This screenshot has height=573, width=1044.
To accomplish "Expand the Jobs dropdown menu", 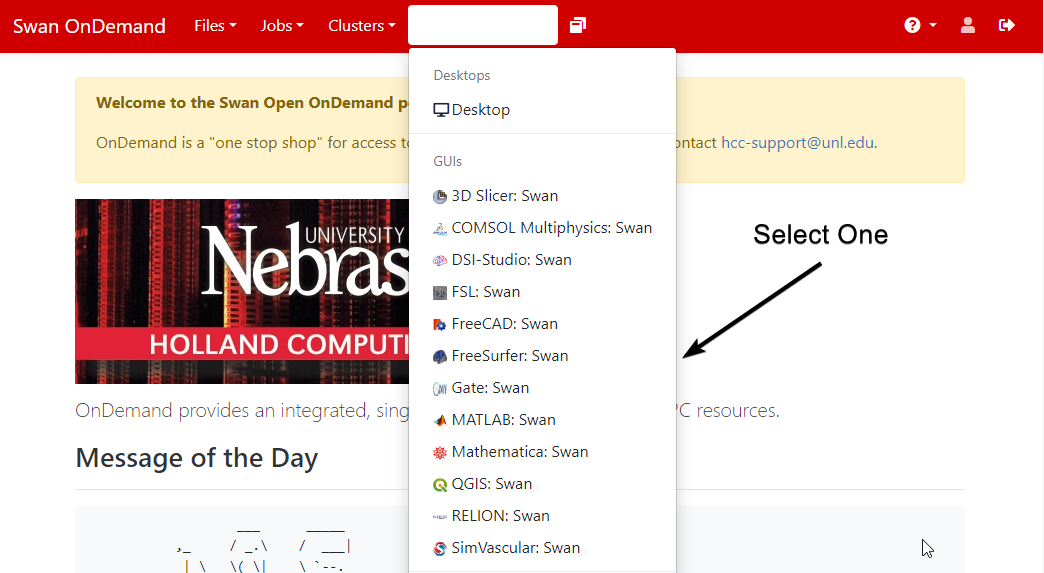I will pos(282,25).
